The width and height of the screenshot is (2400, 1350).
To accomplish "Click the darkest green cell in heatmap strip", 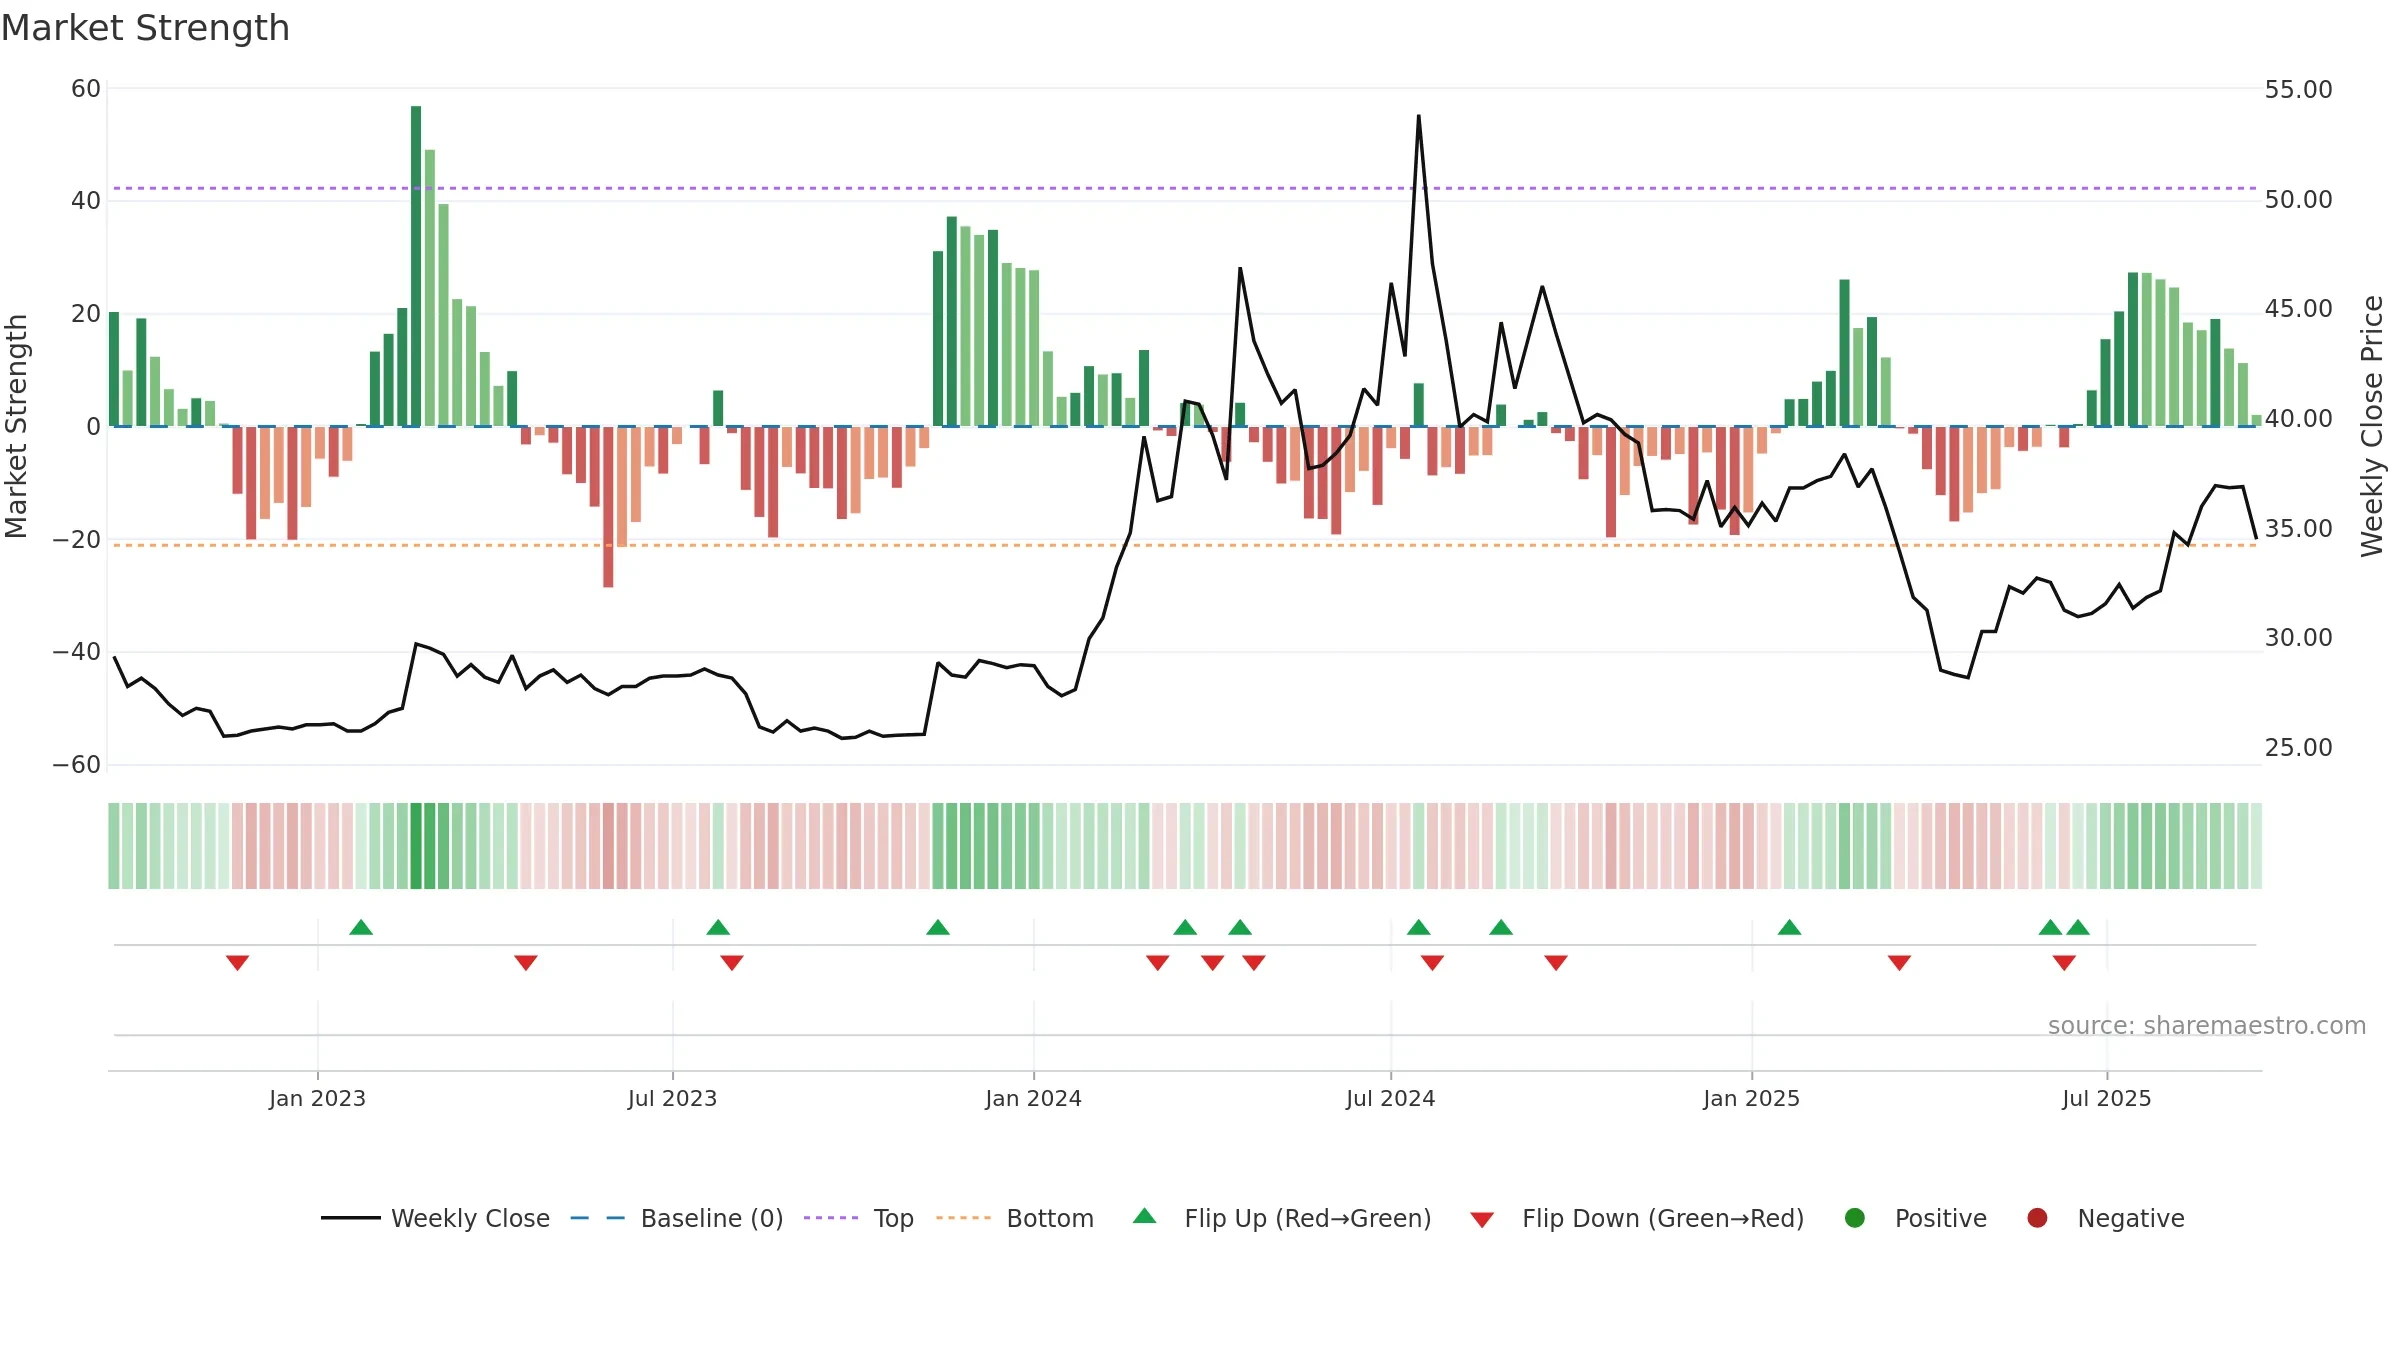I will [x=416, y=846].
